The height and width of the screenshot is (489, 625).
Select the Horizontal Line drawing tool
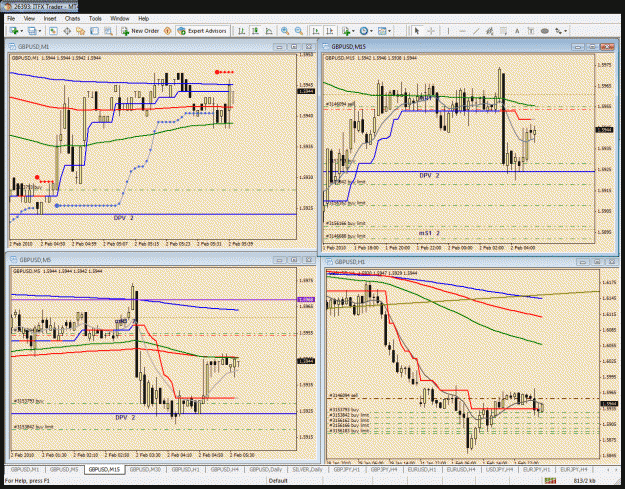[x=462, y=31]
